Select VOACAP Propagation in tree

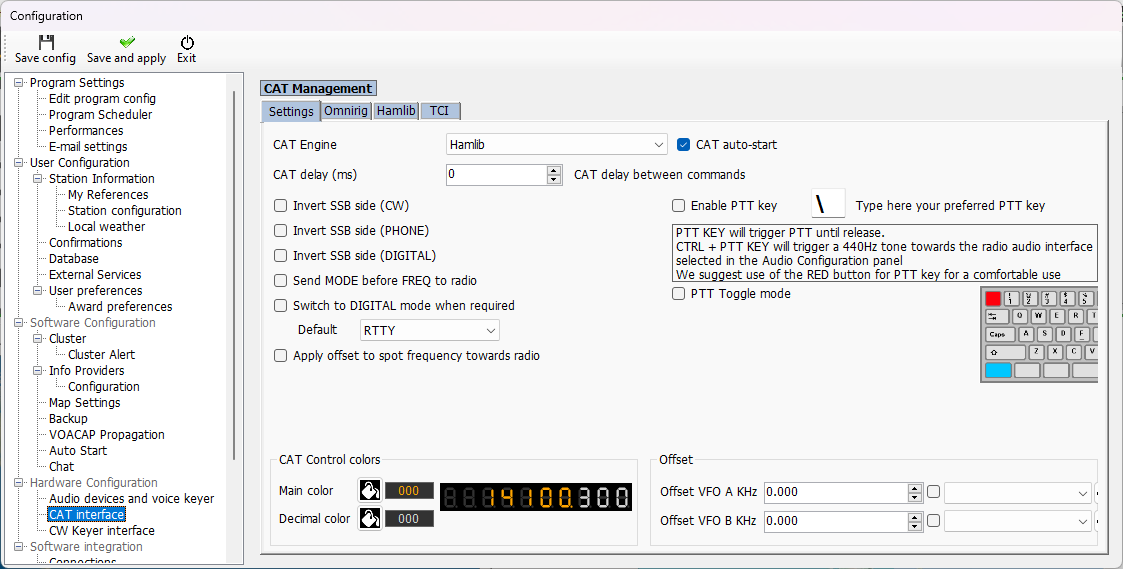pos(107,435)
